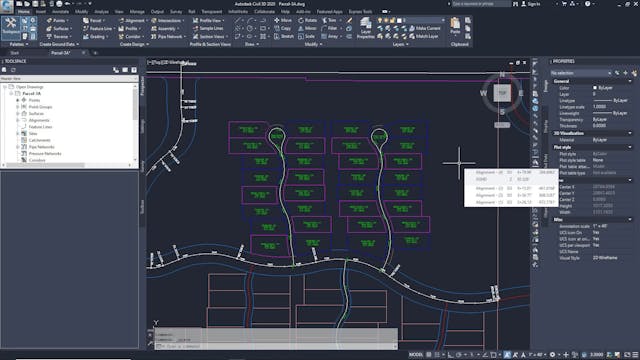The height and width of the screenshot is (360, 640).
Task: Open the Annotate ribbon tab
Action: [60, 12]
